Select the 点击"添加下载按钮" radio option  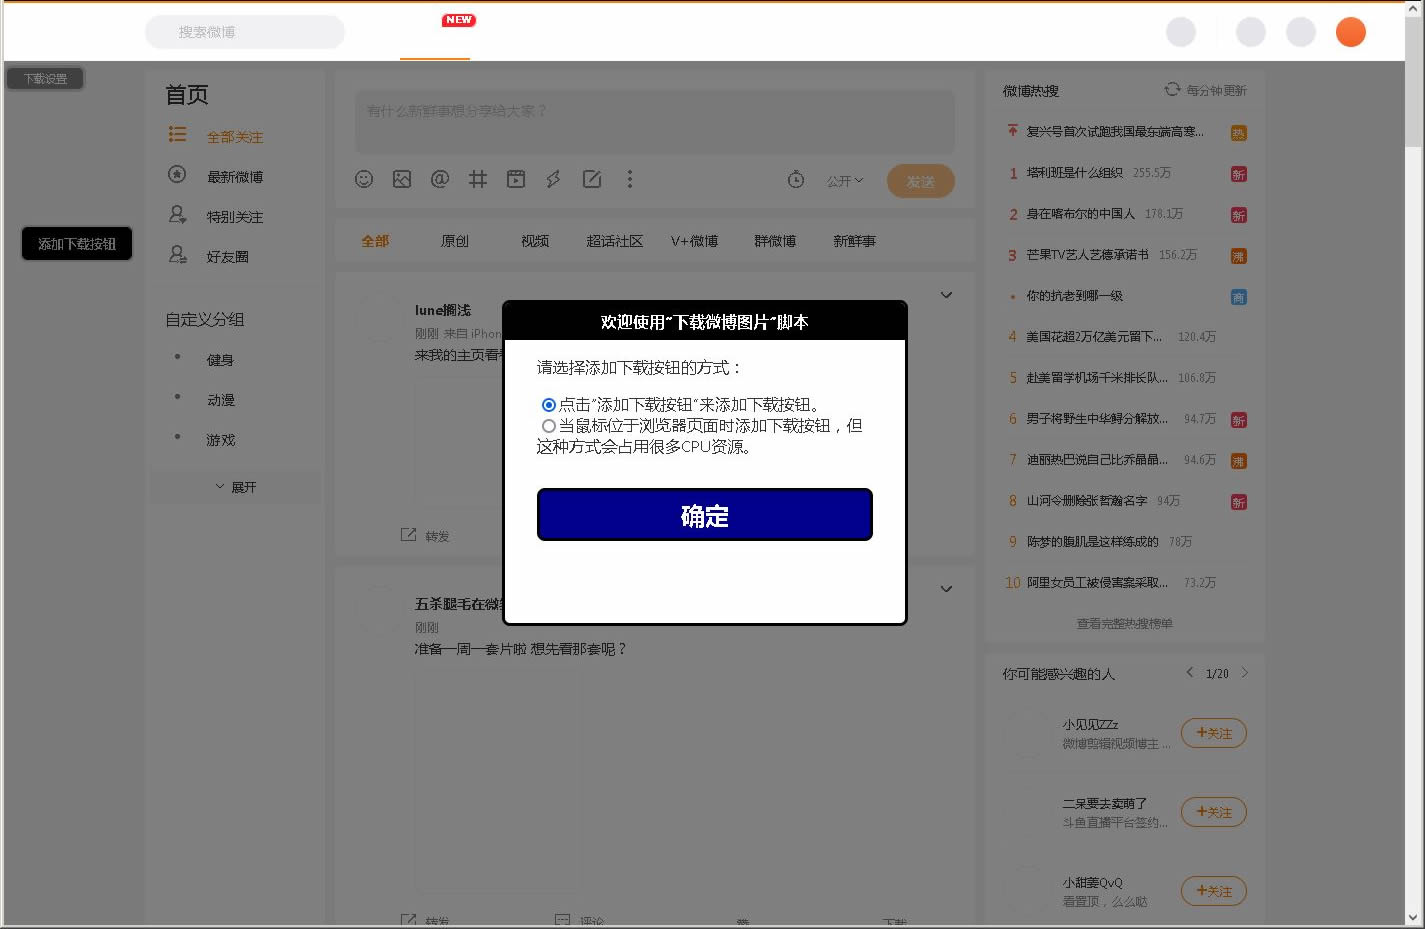(x=548, y=405)
